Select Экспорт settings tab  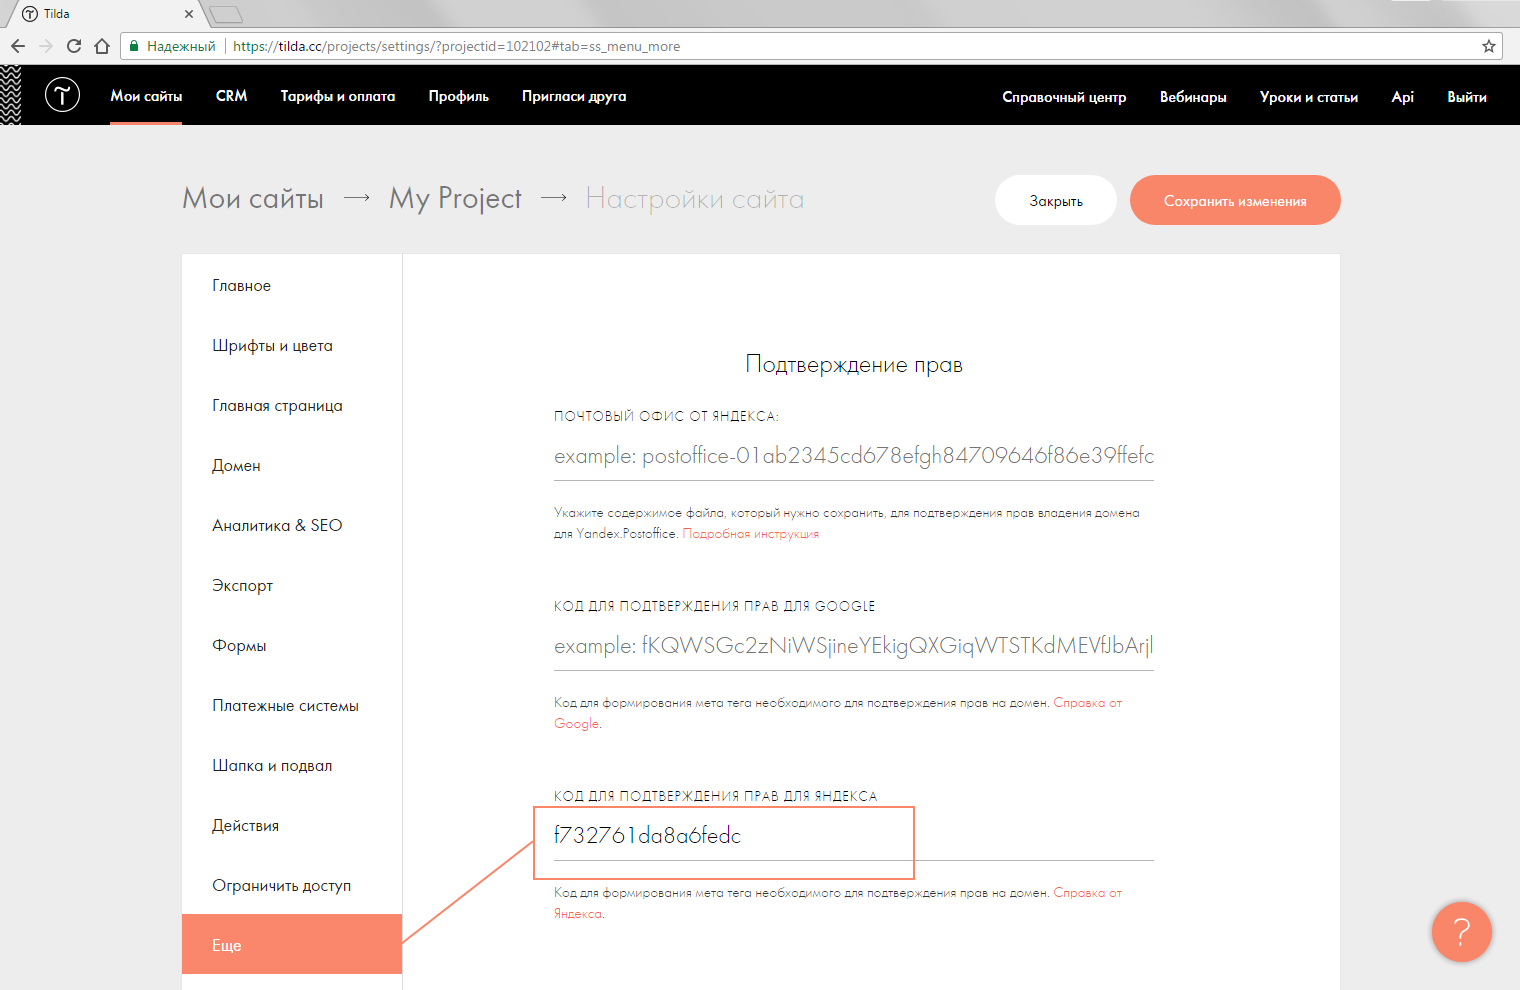click(292, 585)
